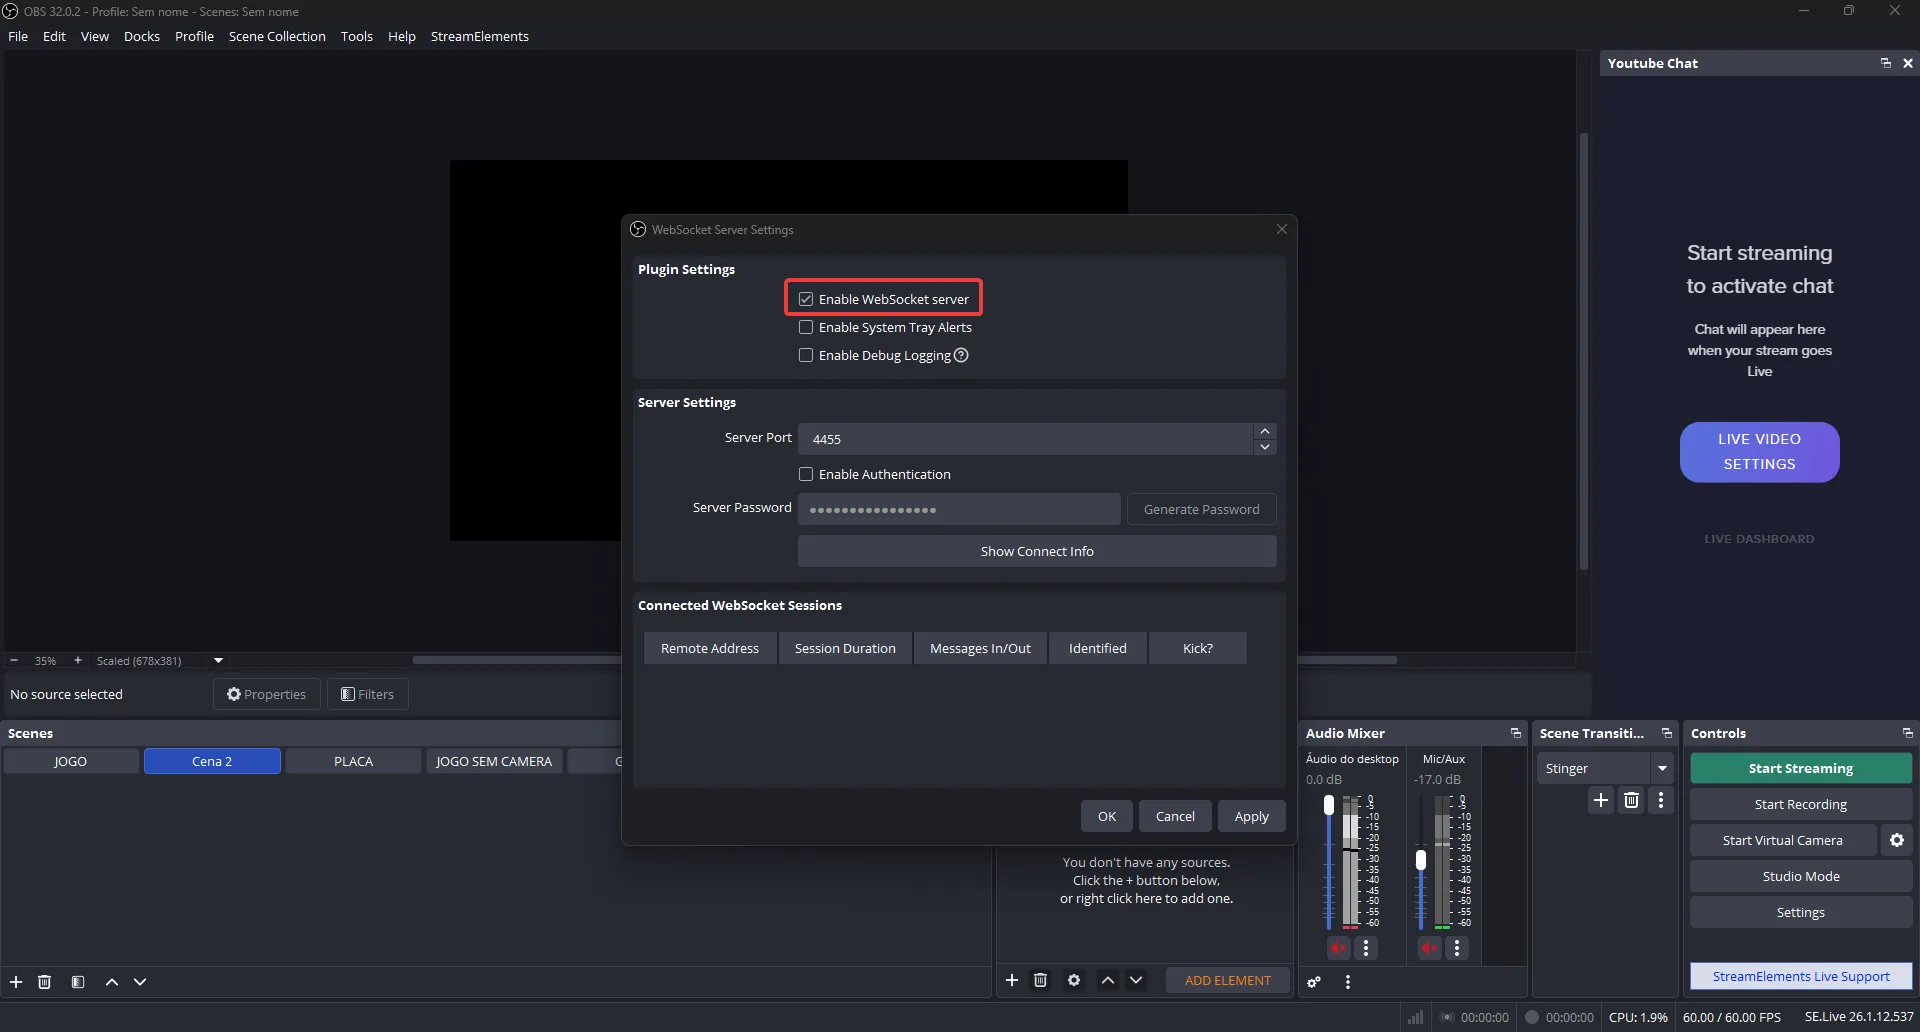
Task: Open scene filters using the filter icon
Action: click(x=78, y=982)
